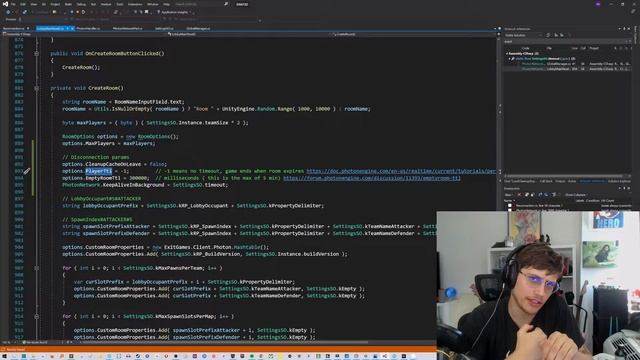Click the navigate backward toolbar icon
The image size is (640, 360).
[x=8, y=12]
